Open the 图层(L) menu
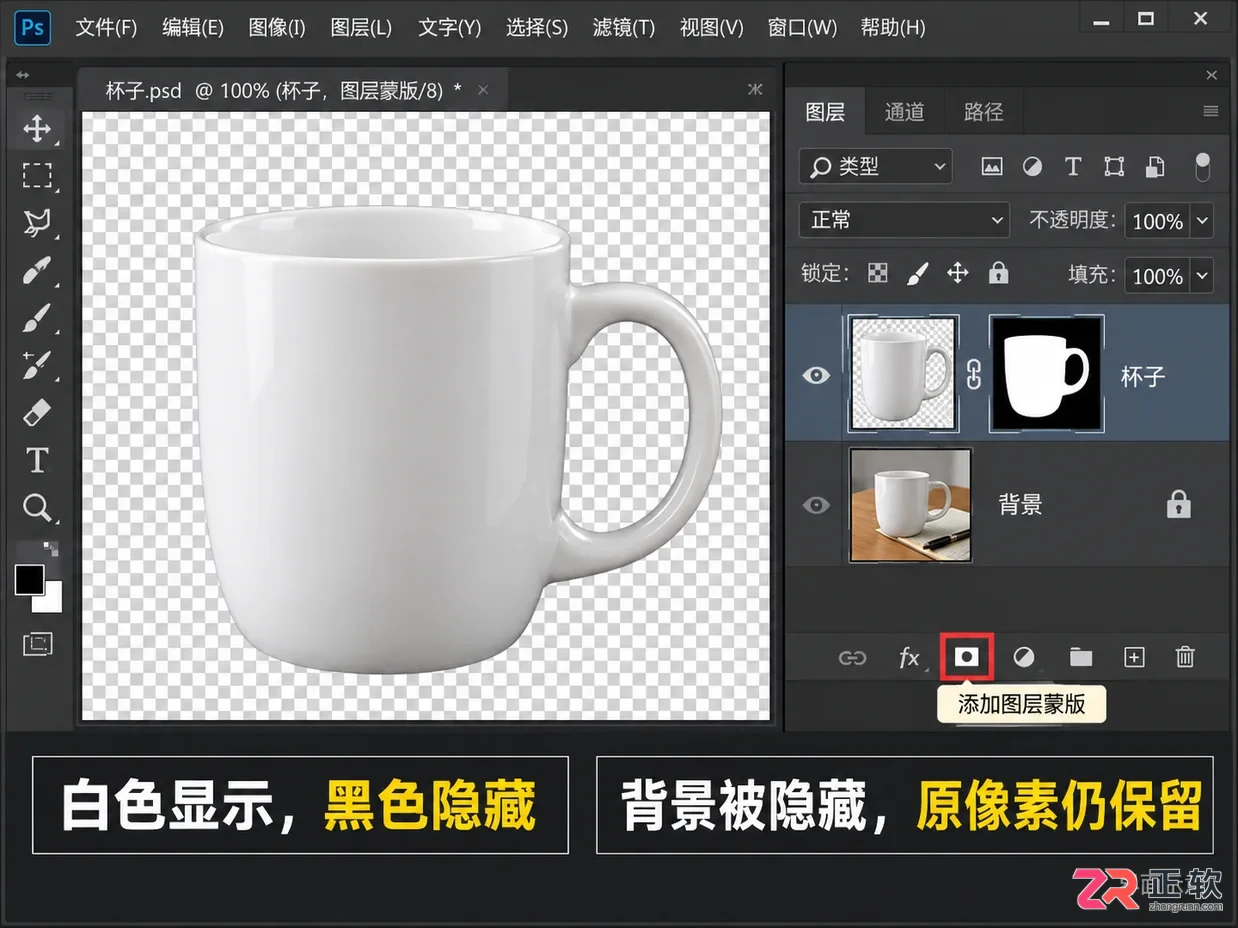The height and width of the screenshot is (928, 1238). [x=361, y=27]
